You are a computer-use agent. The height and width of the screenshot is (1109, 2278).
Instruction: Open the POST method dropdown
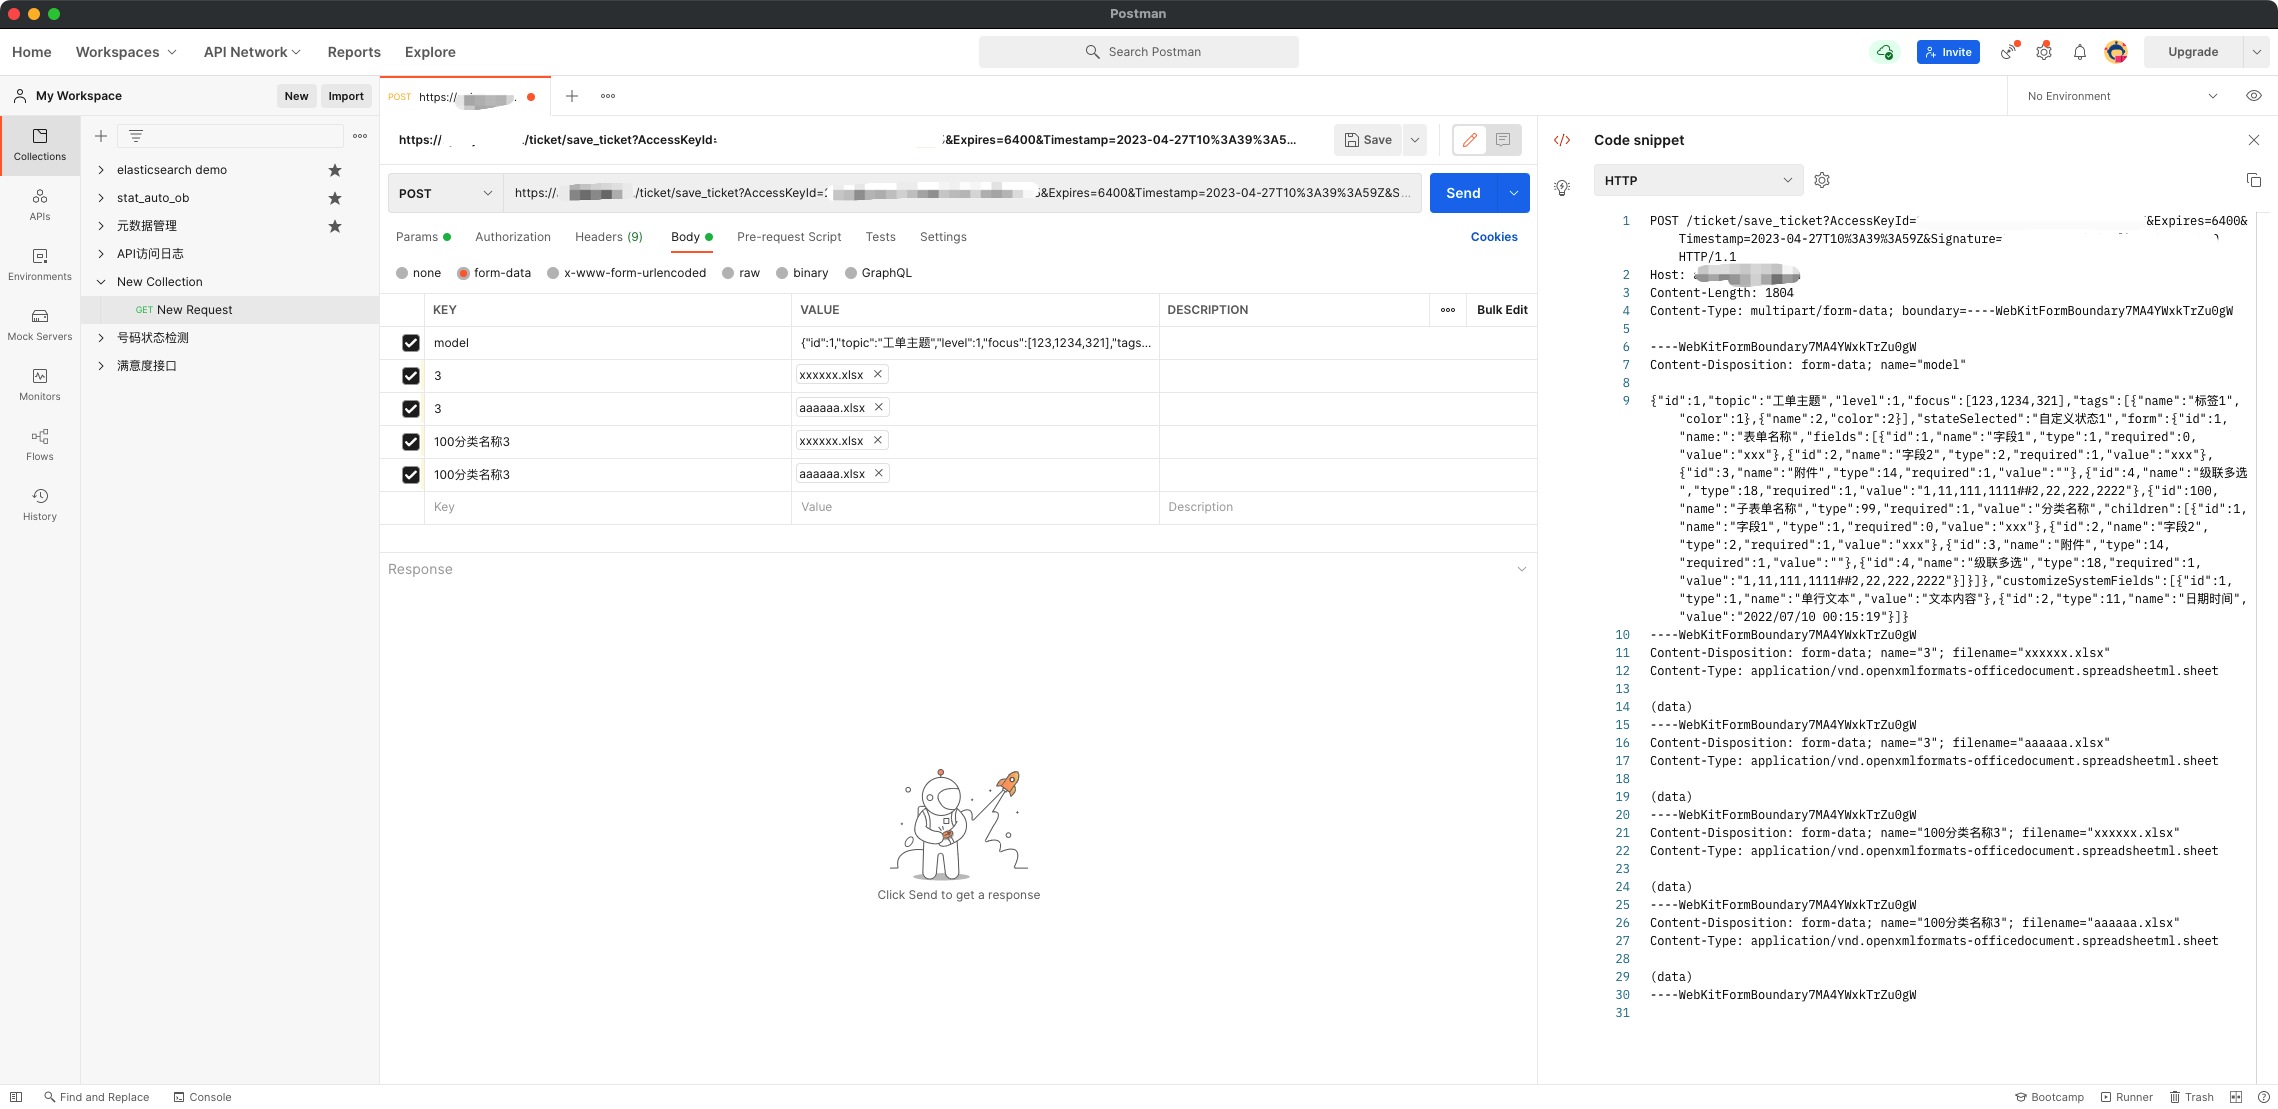[x=446, y=193]
